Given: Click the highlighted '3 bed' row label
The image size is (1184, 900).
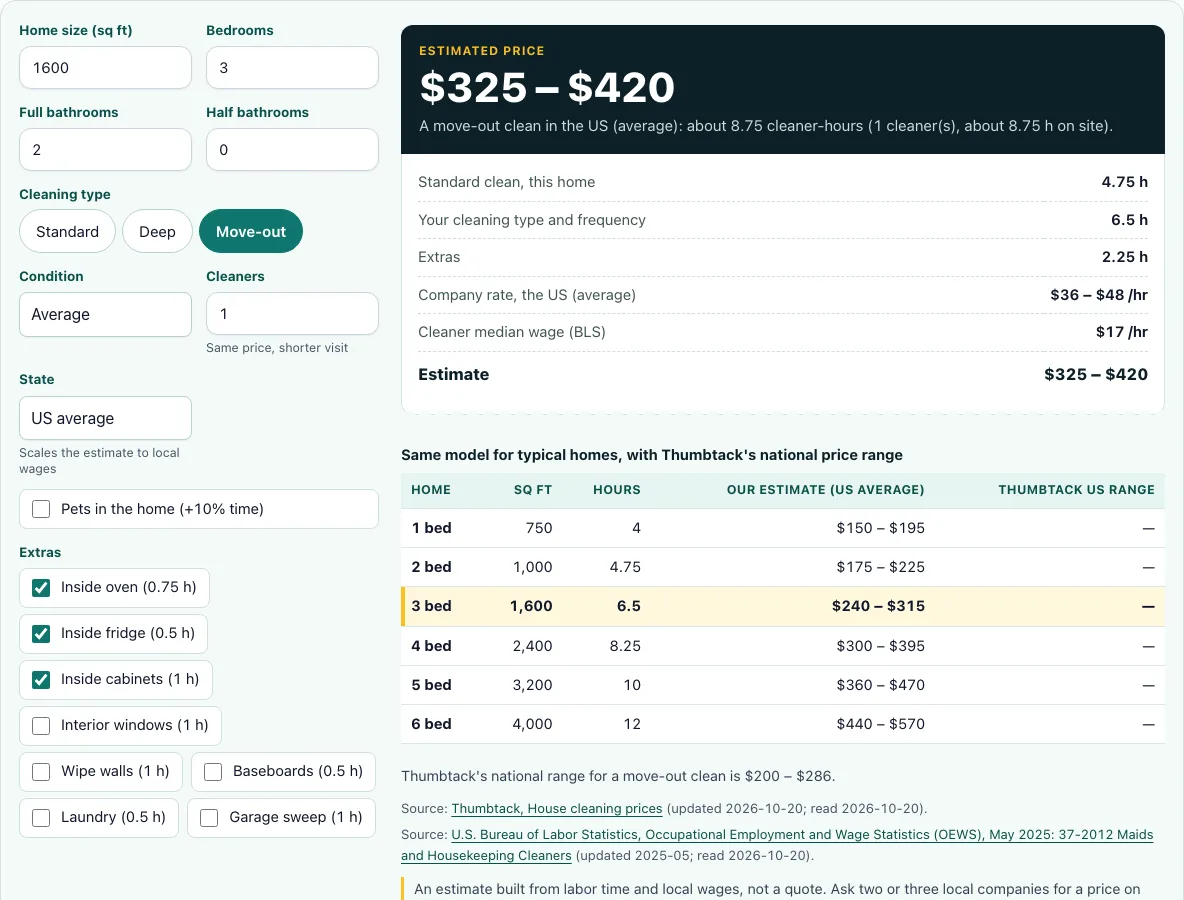Looking at the screenshot, I should [431, 606].
